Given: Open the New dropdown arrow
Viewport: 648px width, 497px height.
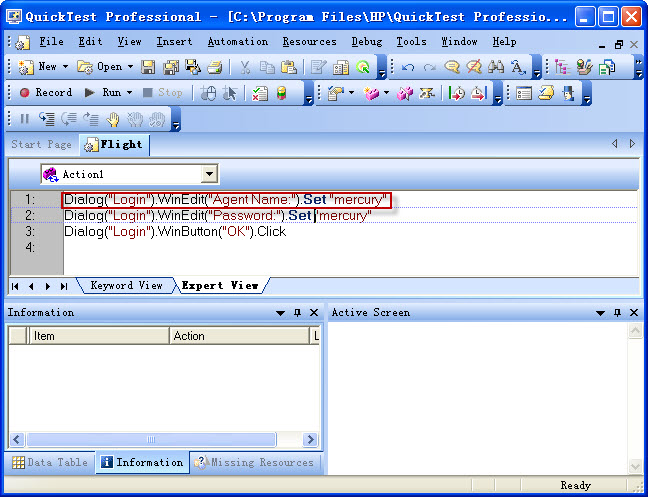Looking at the screenshot, I should pyautogui.click(x=65, y=67).
